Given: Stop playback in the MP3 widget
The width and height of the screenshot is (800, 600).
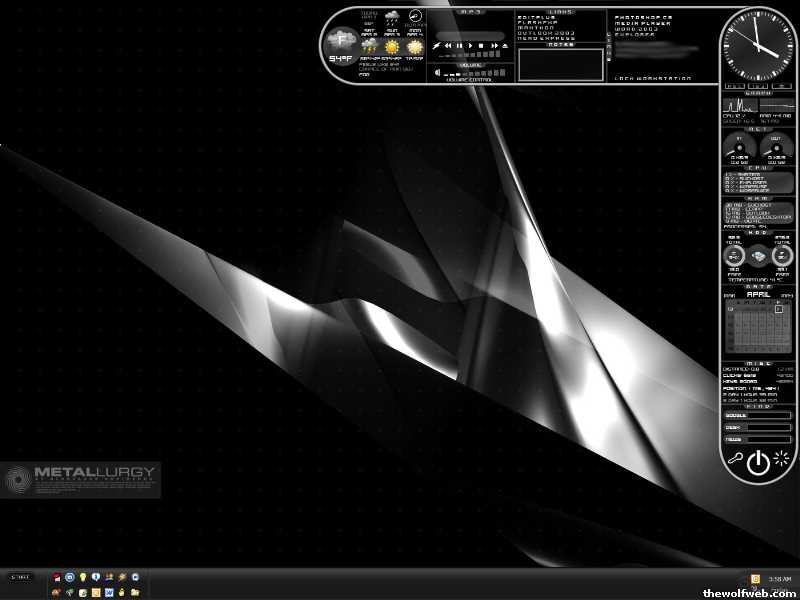Looking at the screenshot, I should pyautogui.click(x=481, y=45).
